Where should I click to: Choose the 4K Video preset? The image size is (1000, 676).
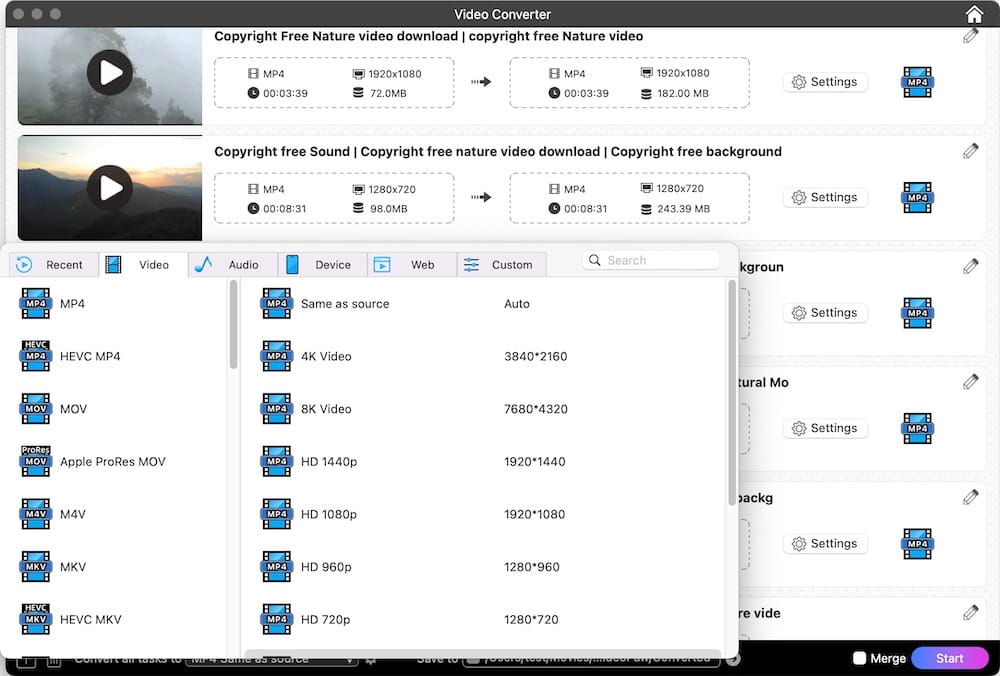point(326,356)
